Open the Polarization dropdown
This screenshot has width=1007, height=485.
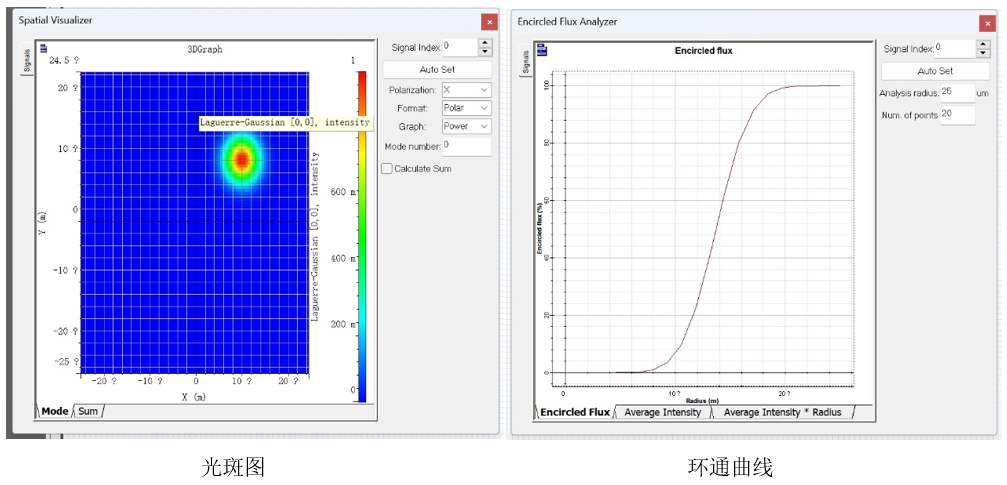point(467,90)
